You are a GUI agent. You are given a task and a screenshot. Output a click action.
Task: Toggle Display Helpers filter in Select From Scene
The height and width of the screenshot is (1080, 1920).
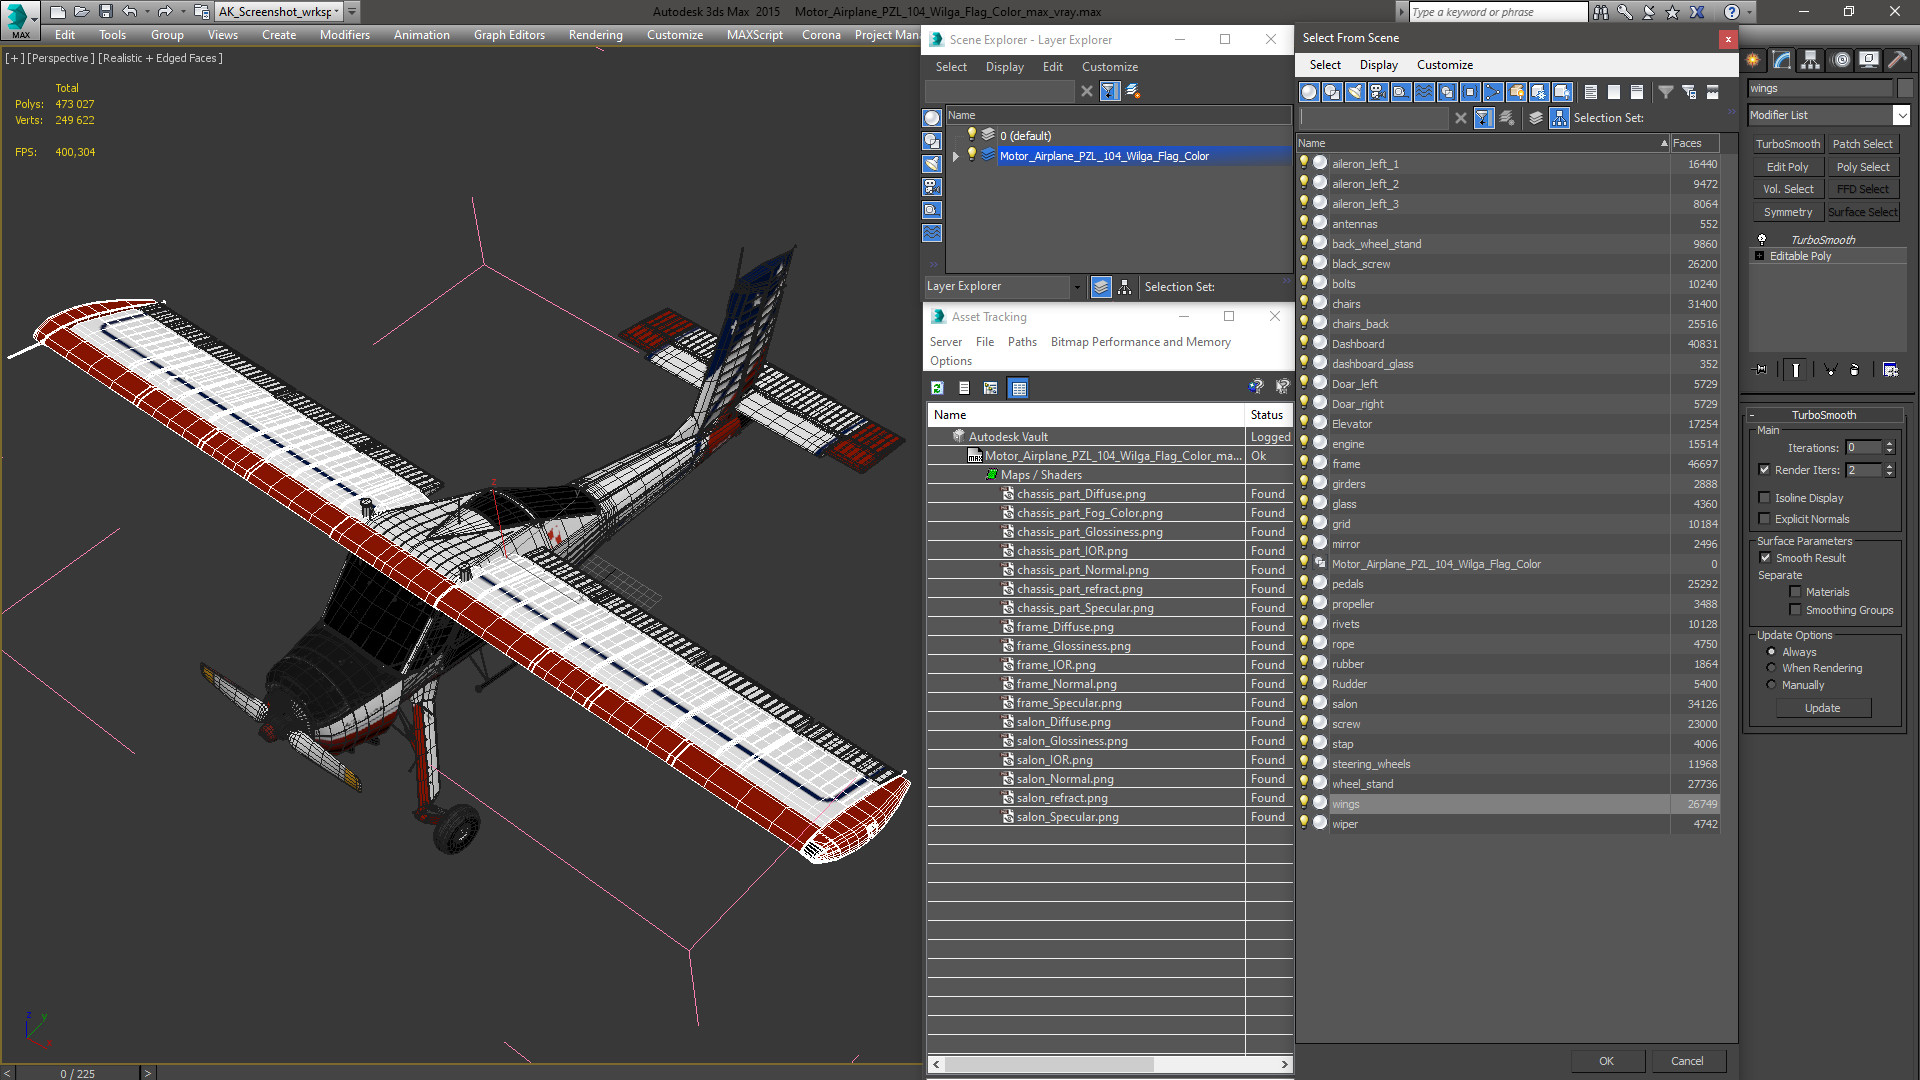click(1401, 92)
